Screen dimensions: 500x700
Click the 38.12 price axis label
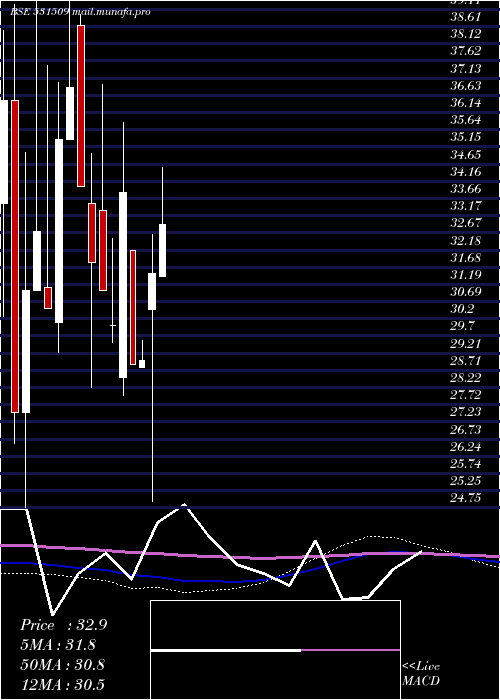tap(466, 34)
